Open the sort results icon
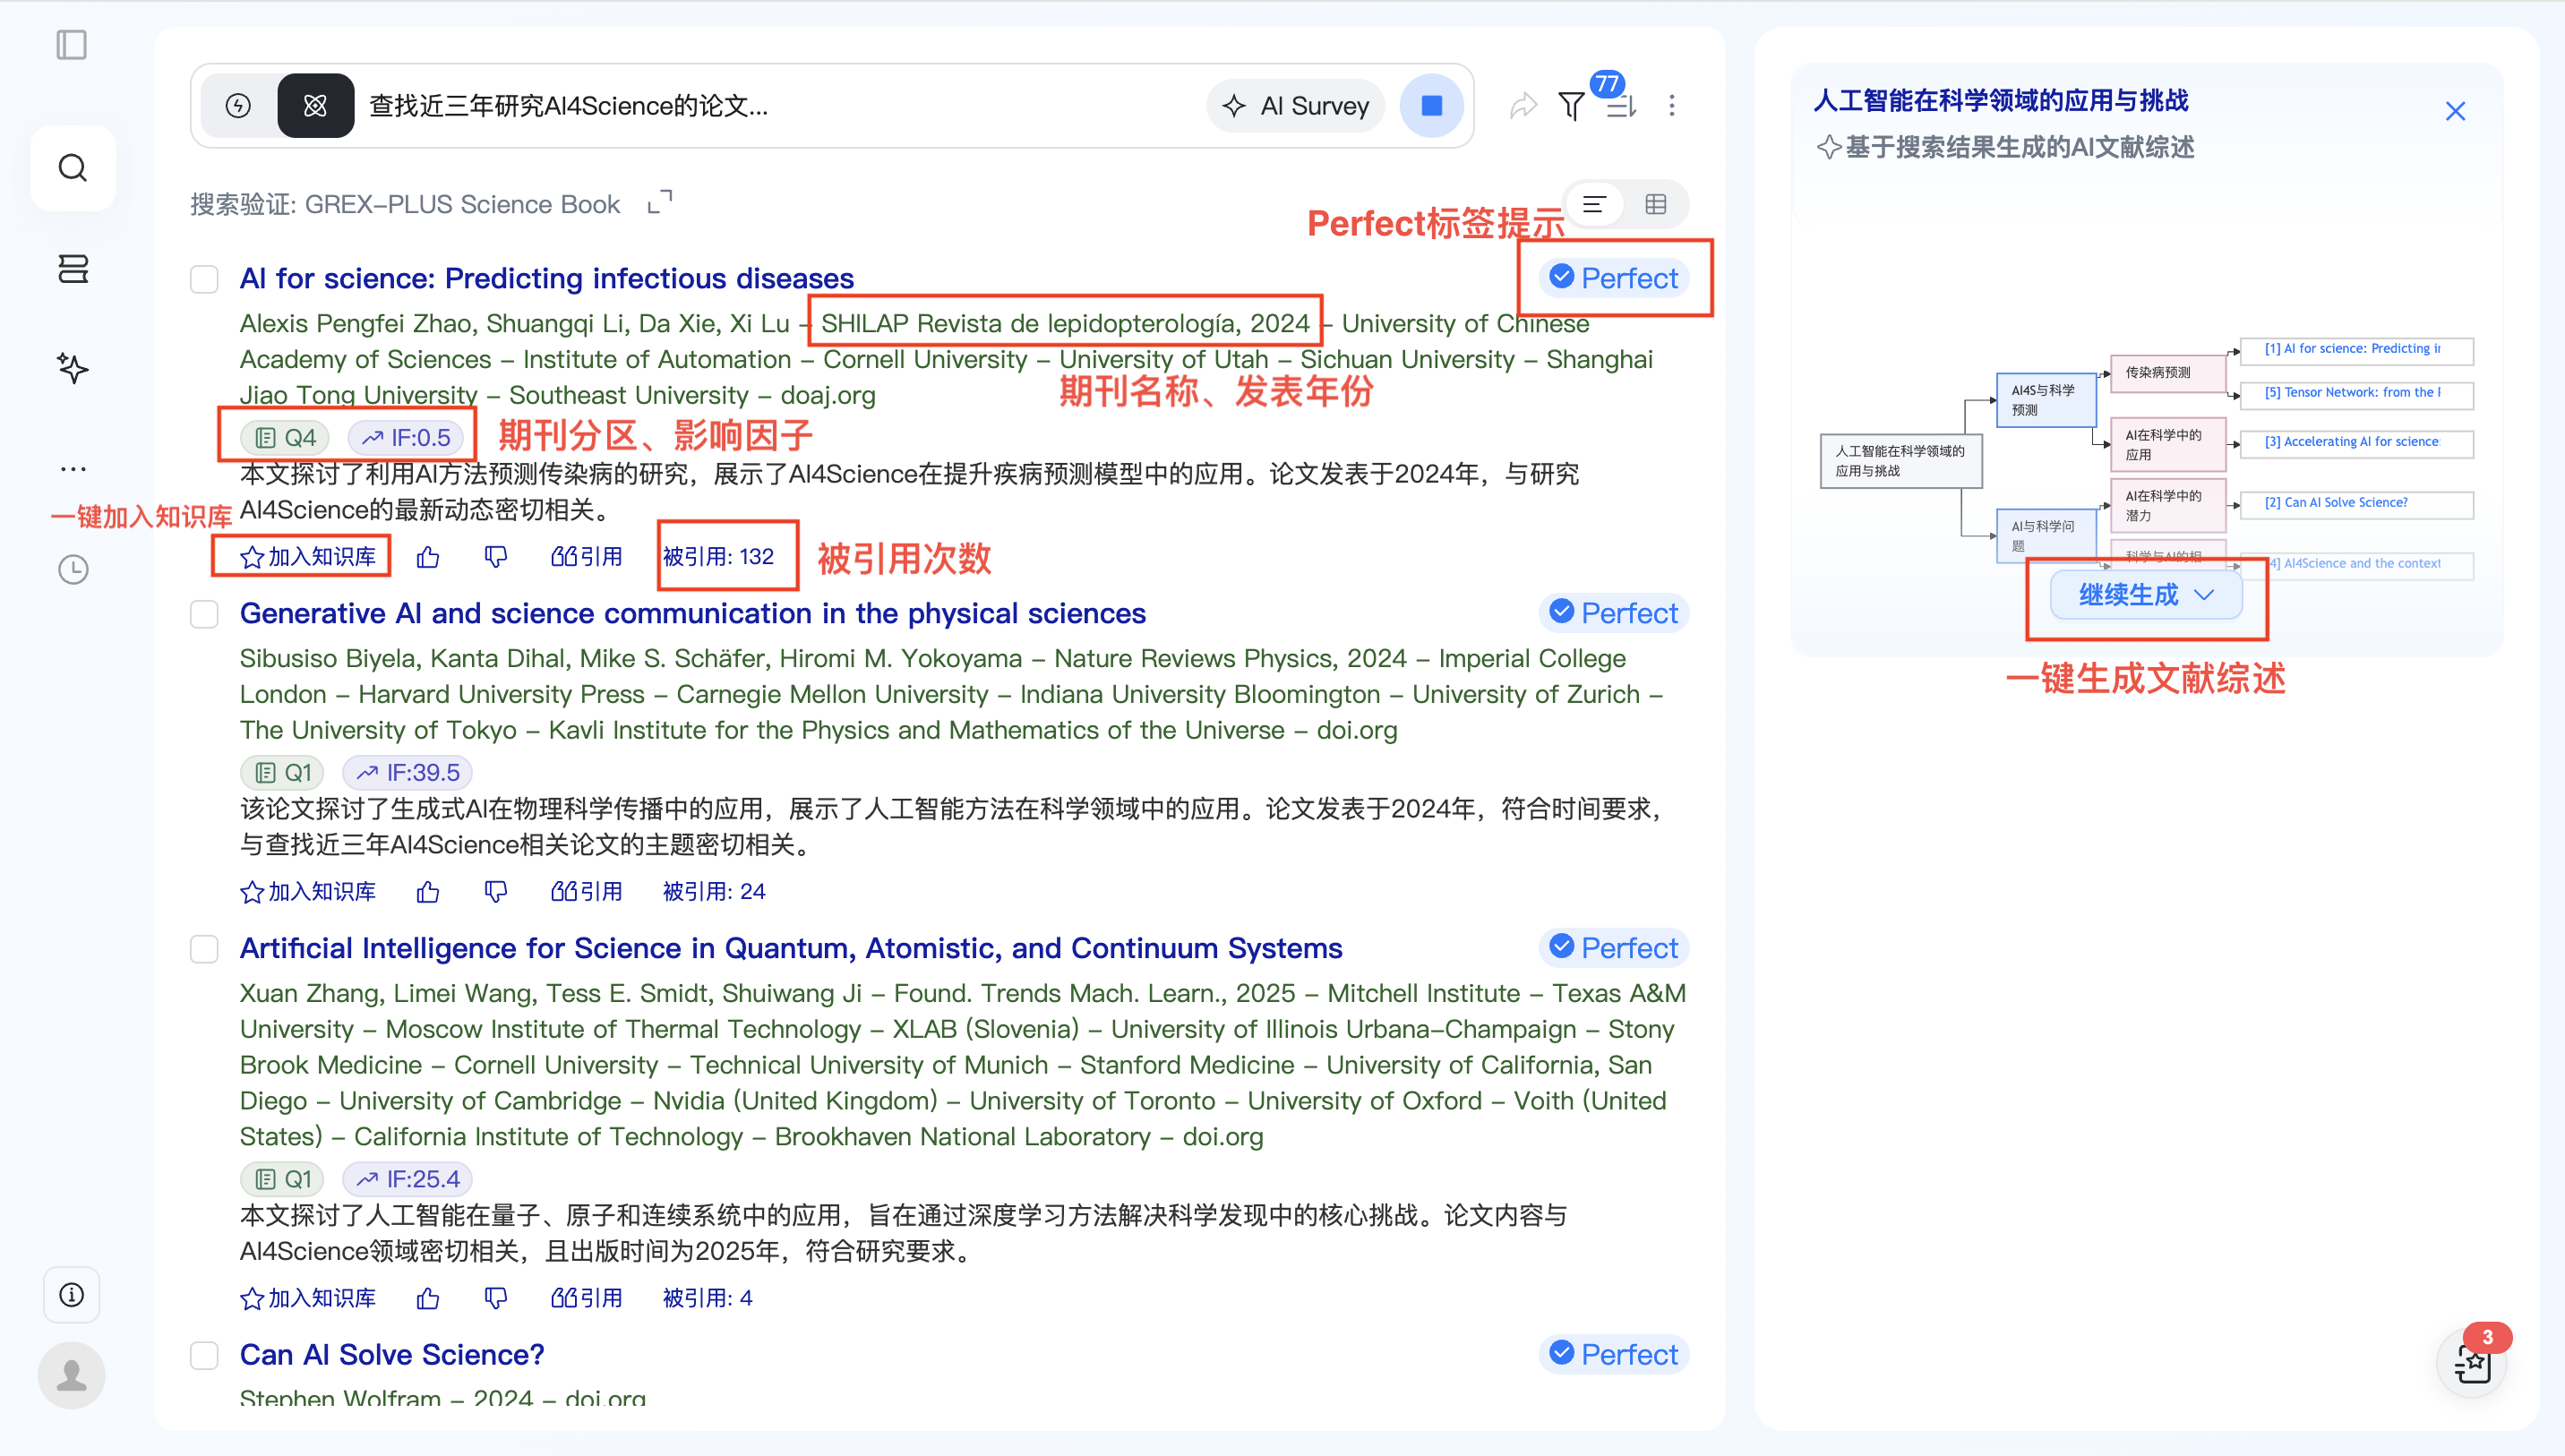2565x1456 pixels. [1621, 105]
